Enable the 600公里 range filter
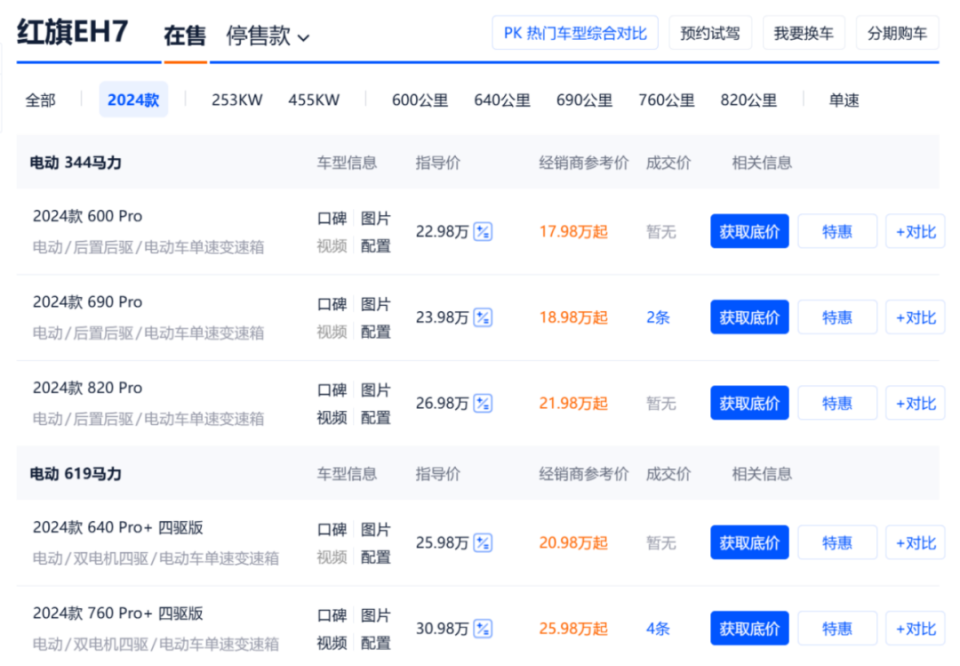The image size is (960, 666). [x=420, y=99]
